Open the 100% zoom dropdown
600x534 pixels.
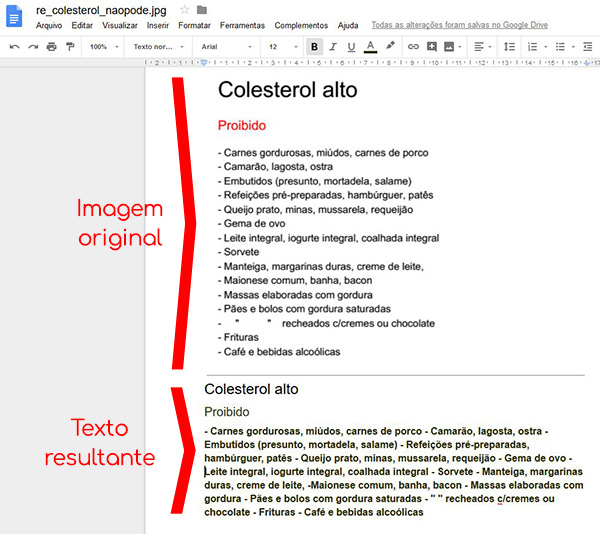tap(104, 47)
